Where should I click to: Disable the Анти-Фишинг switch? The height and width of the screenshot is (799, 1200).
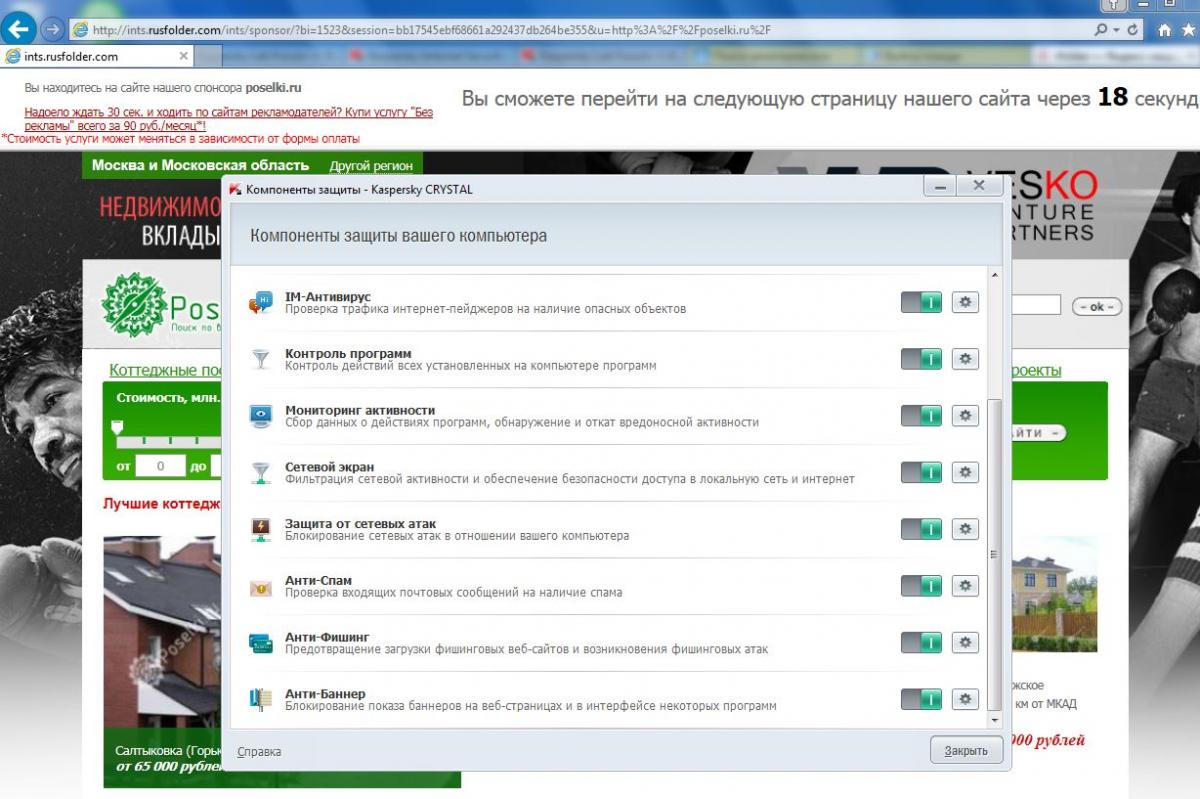pyautogui.click(x=921, y=641)
